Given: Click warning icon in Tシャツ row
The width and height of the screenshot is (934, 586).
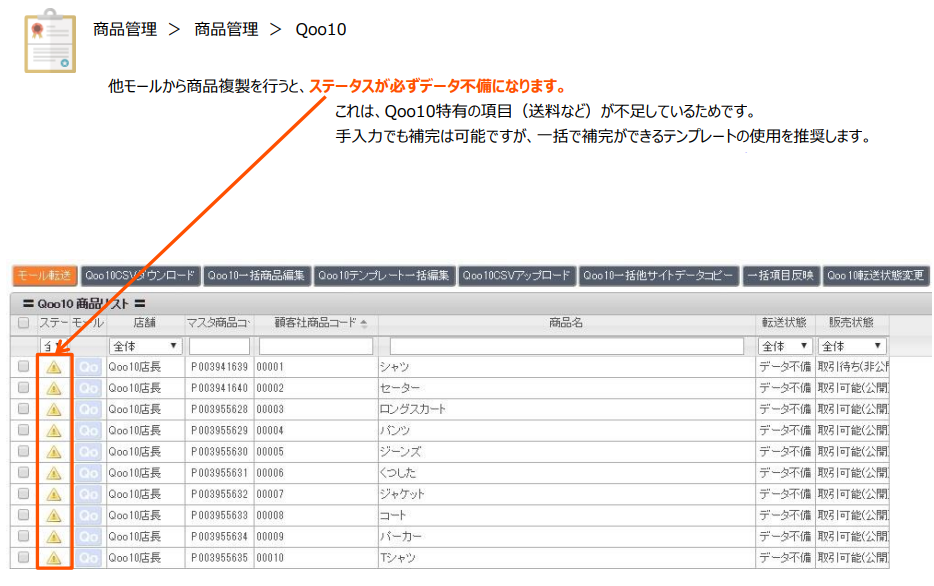Looking at the screenshot, I should pos(54,558).
